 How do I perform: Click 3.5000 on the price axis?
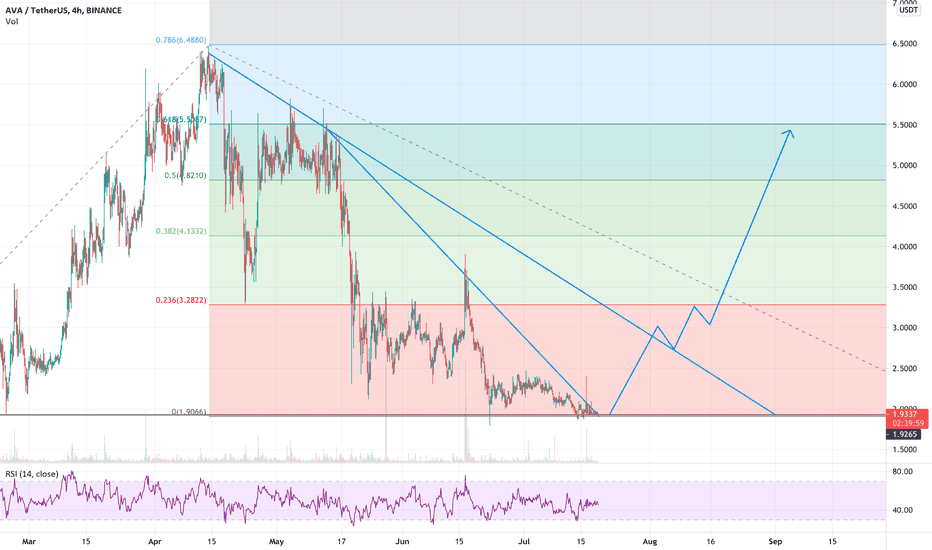coord(904,287)
